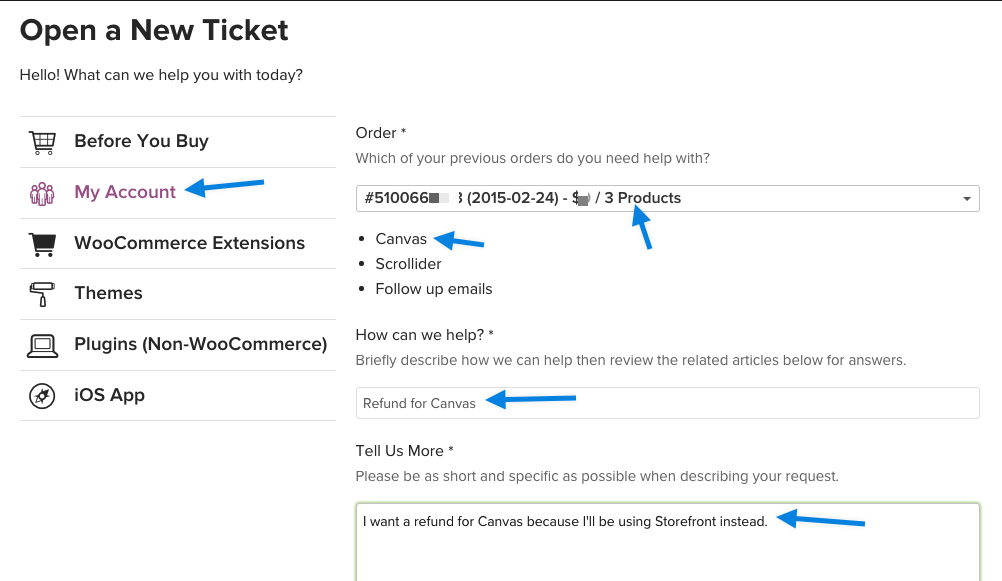1002x581 pixels.
Task: Click the shopping cart outline icon for Before You Buy
Action: point(42,142)
